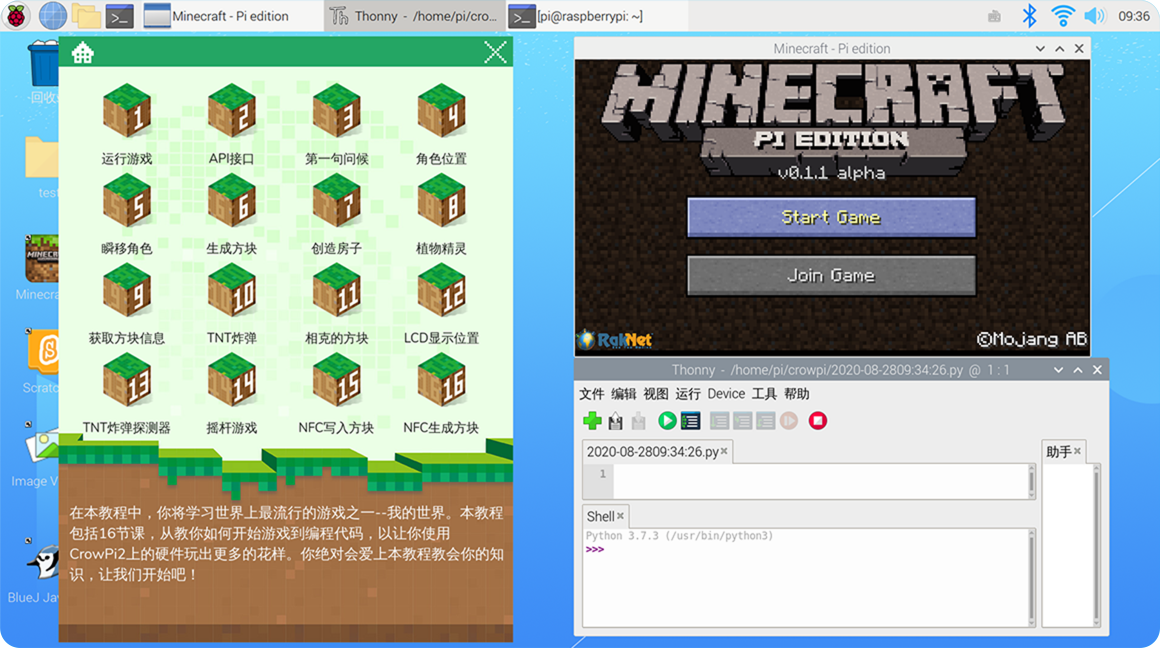Screen dimensions: 1160x648
Task: Run current script with green play button
Action: (667, 421)
